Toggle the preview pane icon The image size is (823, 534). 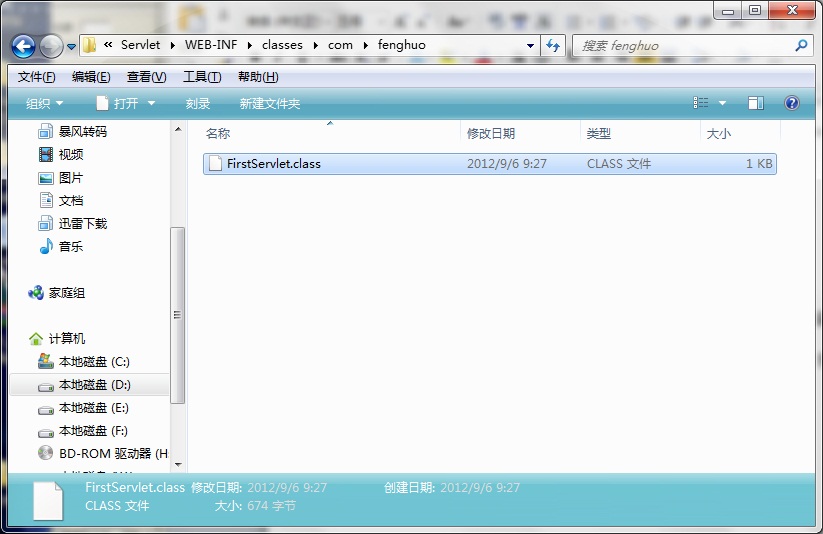tap(756, 103)
